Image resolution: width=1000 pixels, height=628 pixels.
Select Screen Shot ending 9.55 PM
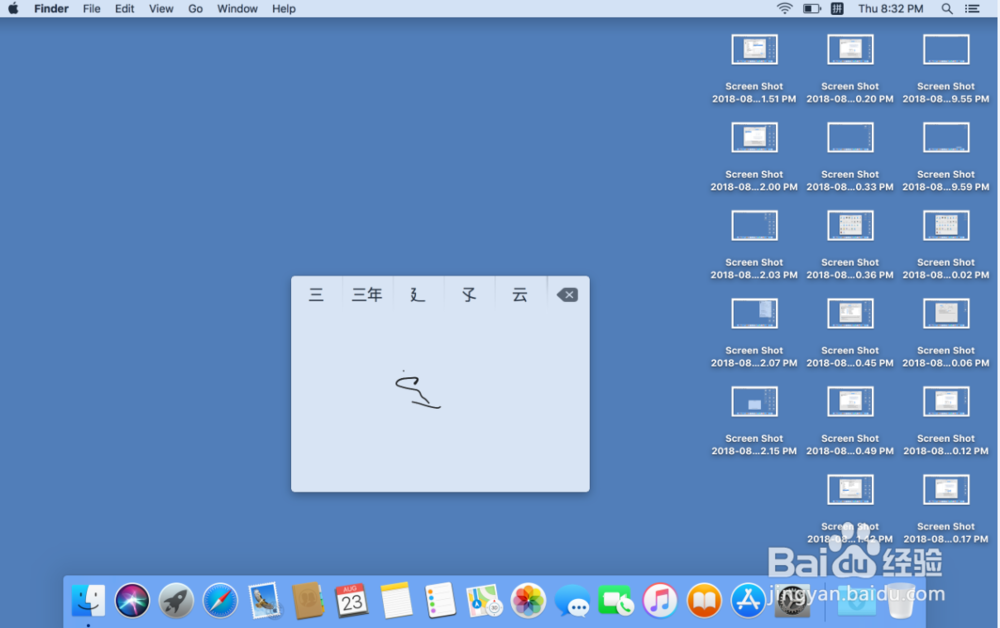pyautogui.click(x=946, y=69)
